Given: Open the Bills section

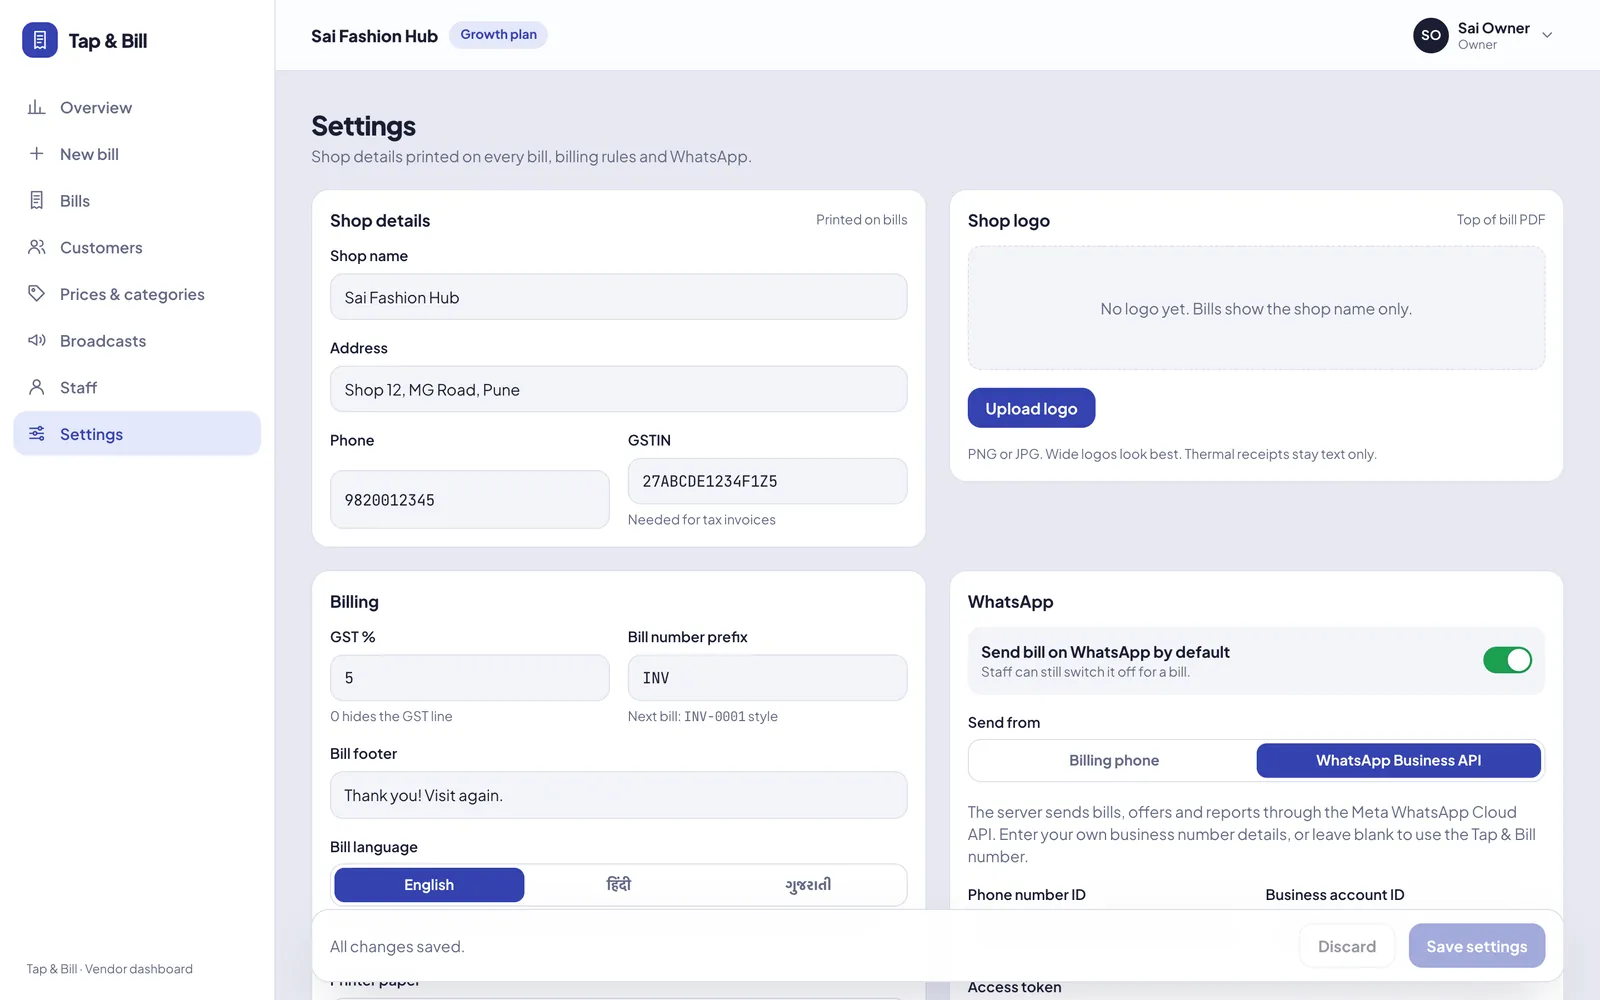Looking at the screenshot, I should [x=137, y=201].
